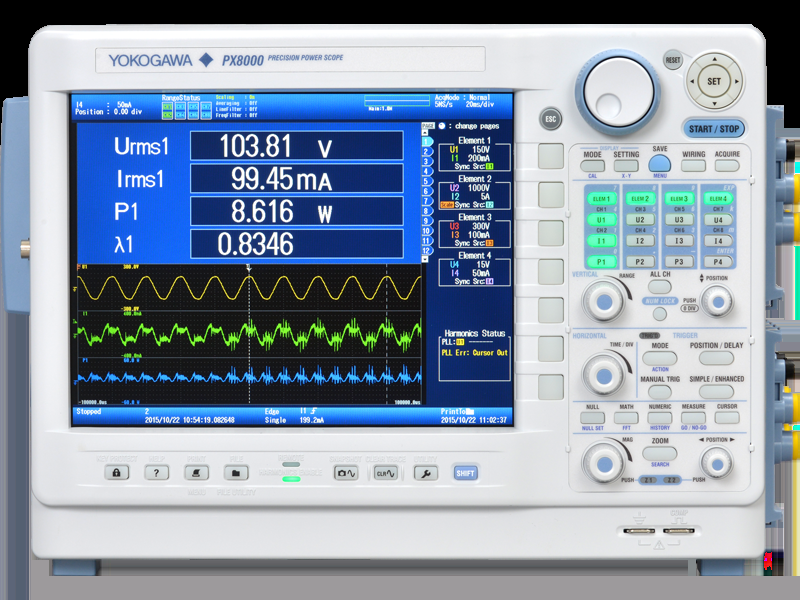Click the vertical POSITION knob
The image size is (800, 600).
pyautogui.click(x=717, y=302)
